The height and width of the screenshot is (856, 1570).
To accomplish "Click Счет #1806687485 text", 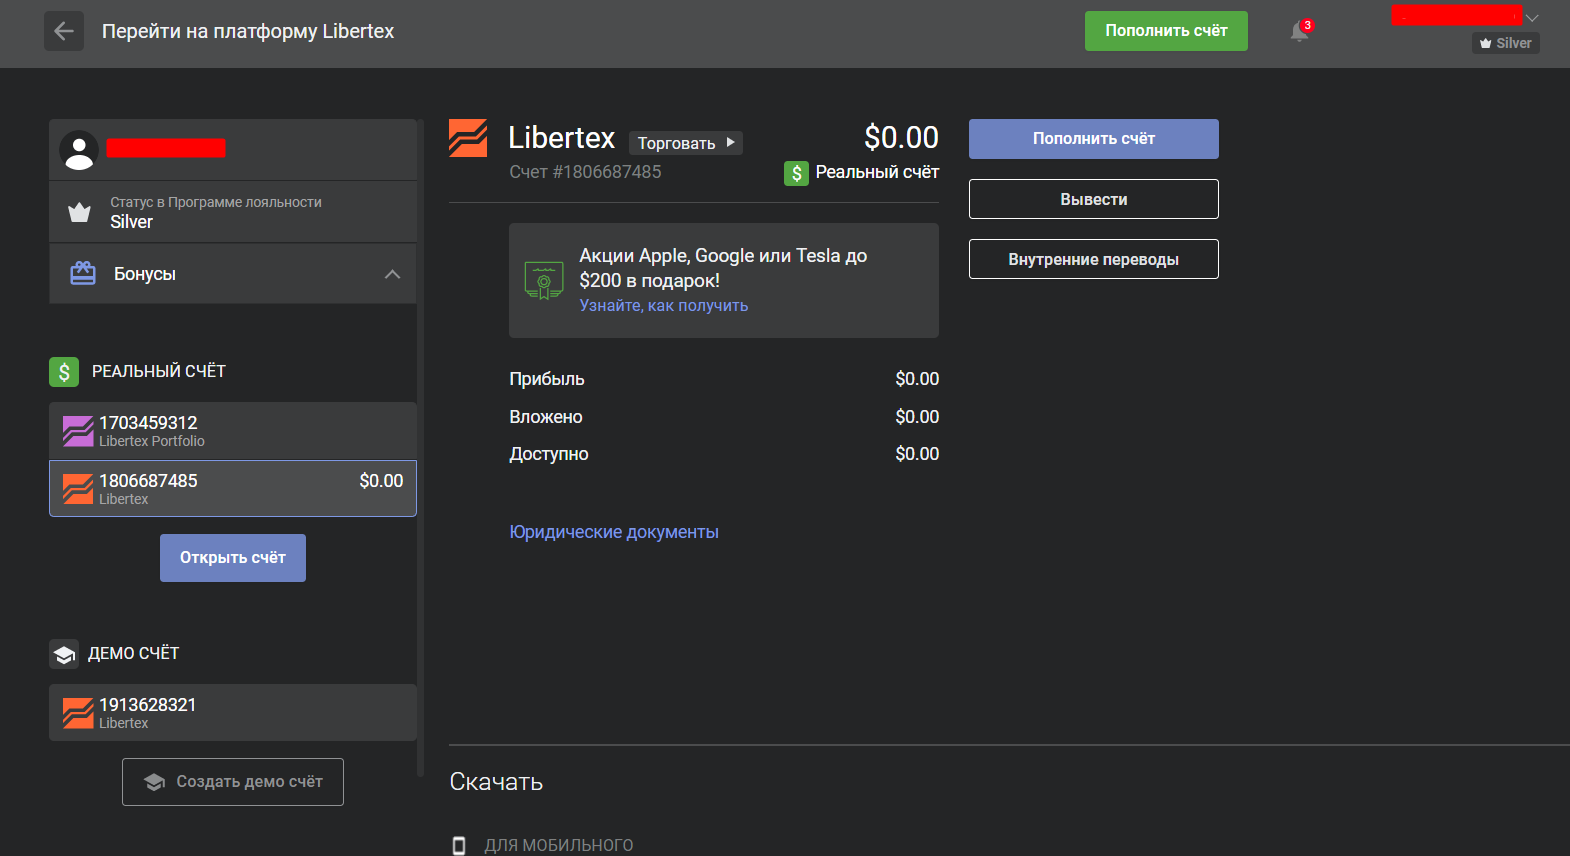I will pos(585,172).
